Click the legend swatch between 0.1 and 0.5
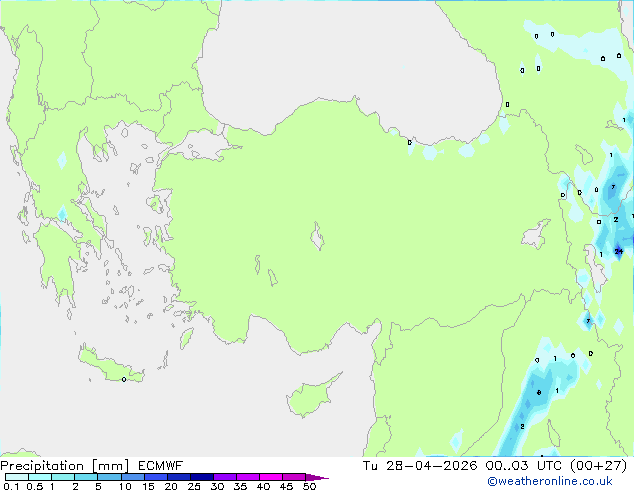This screenshot has width=634, height=490. pyautogui.click(x=17, y=477)
